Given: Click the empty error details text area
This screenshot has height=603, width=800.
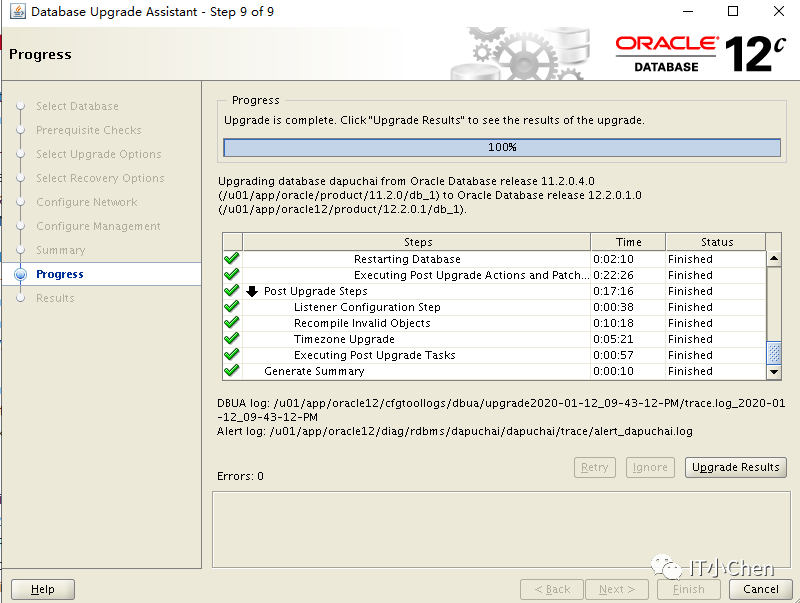Looking at the screenshot, I should (x=501, y=530).
